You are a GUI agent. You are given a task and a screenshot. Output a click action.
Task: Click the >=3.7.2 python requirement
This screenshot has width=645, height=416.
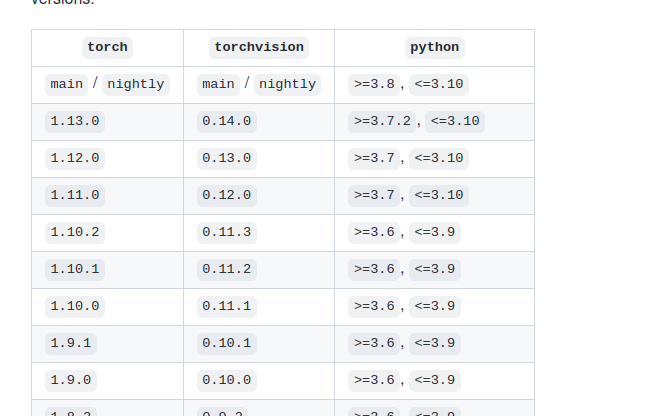click(x=382, y=121)
